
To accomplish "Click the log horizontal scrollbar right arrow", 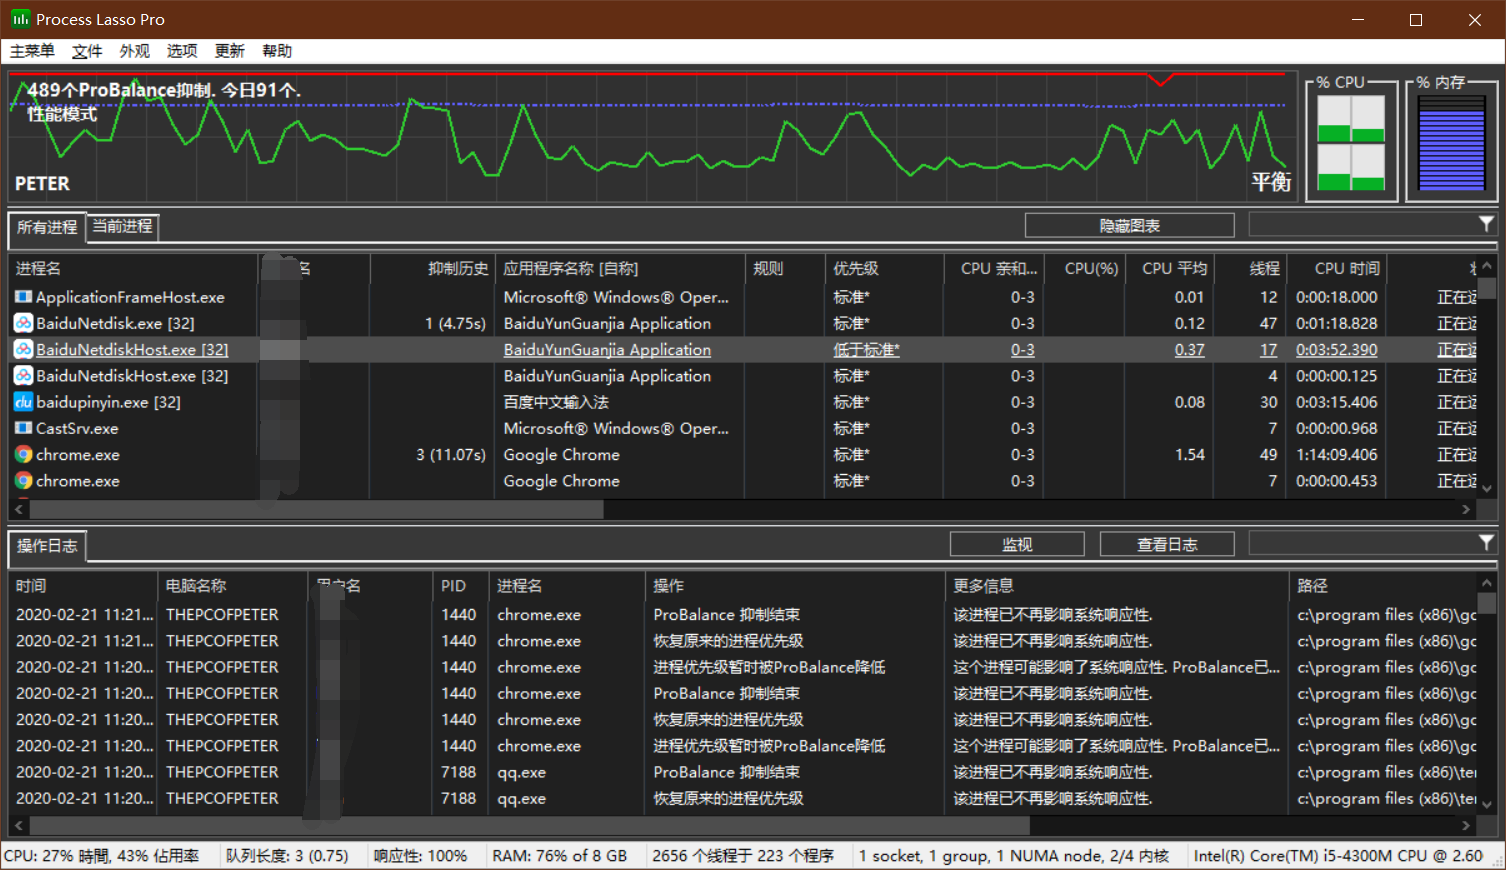I will coord(1466,825).
